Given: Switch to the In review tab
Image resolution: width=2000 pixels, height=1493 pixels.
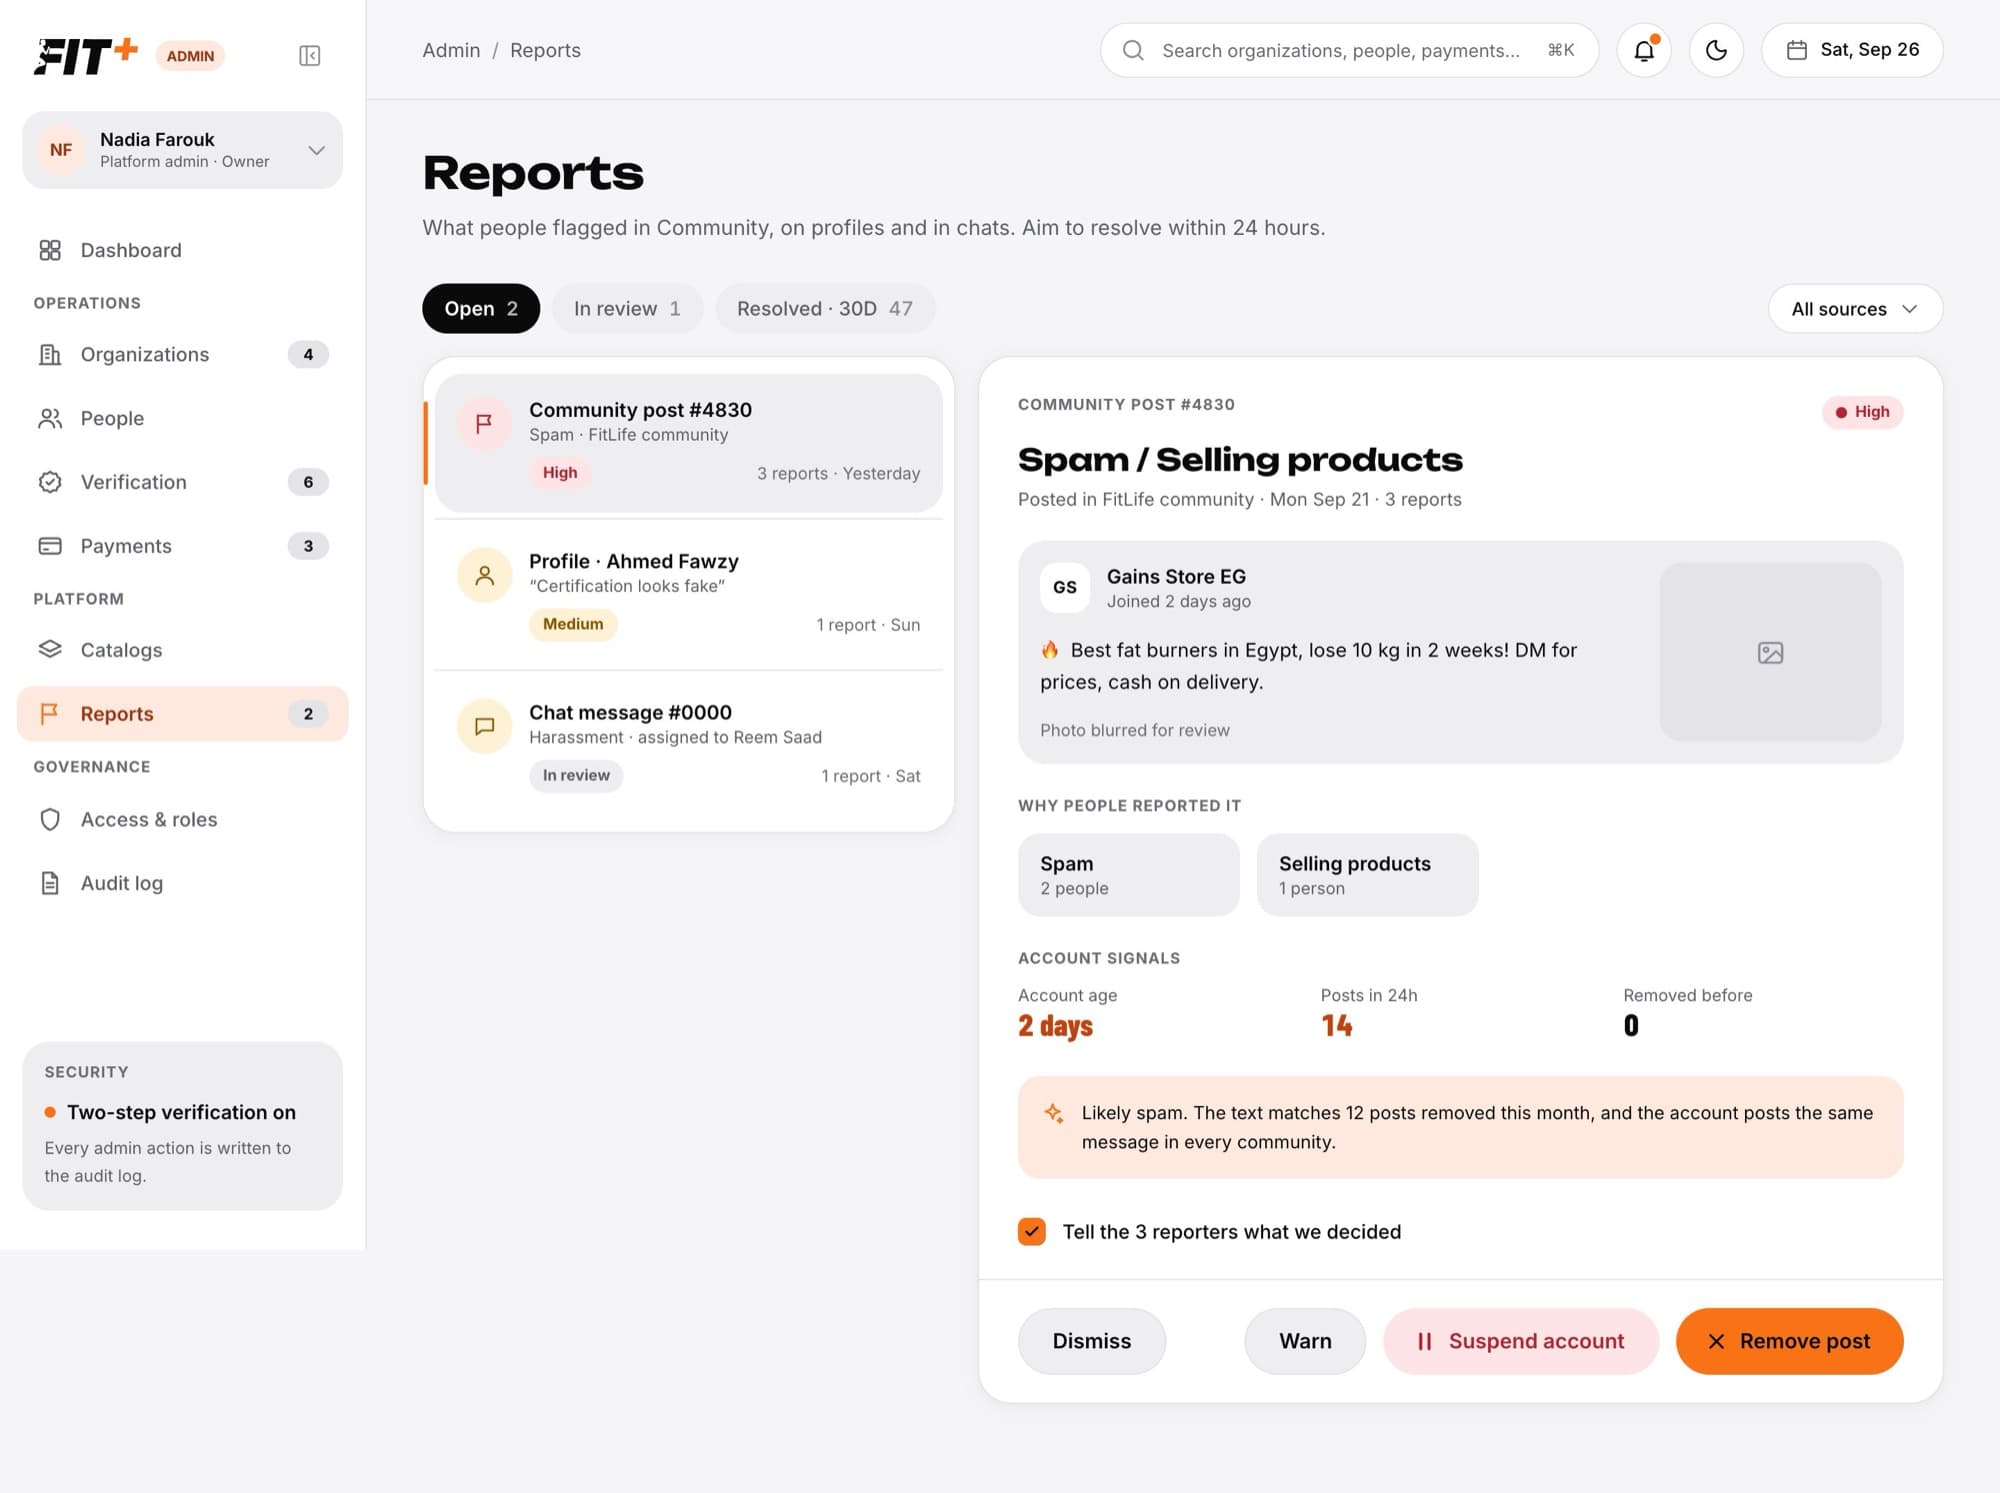Looking at the screenshot, I should click(627, 309).
